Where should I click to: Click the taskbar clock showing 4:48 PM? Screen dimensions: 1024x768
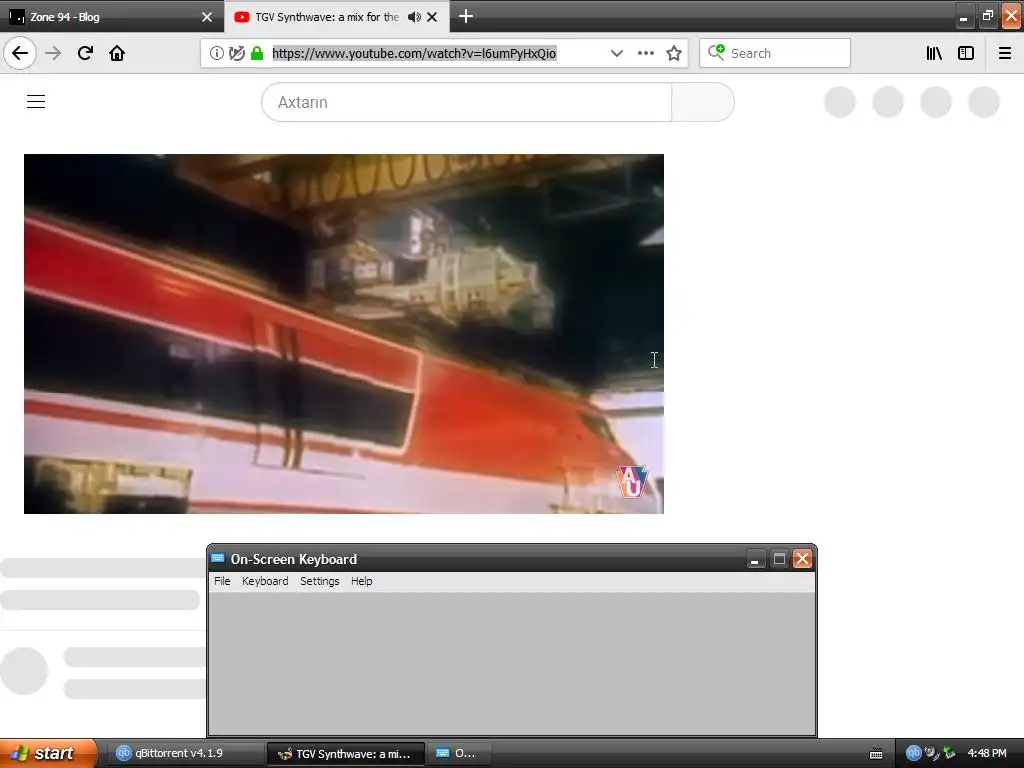click(987, 753)
